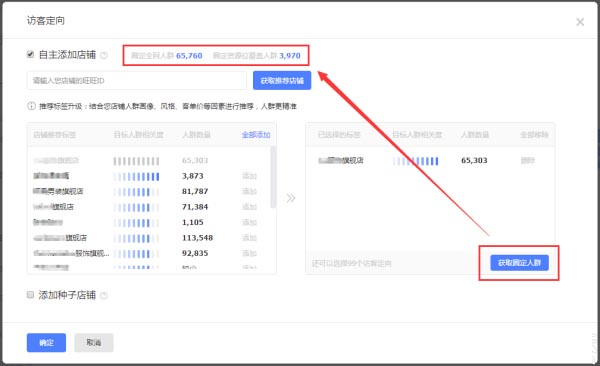Add the shop row with 81,787 people

249,191
